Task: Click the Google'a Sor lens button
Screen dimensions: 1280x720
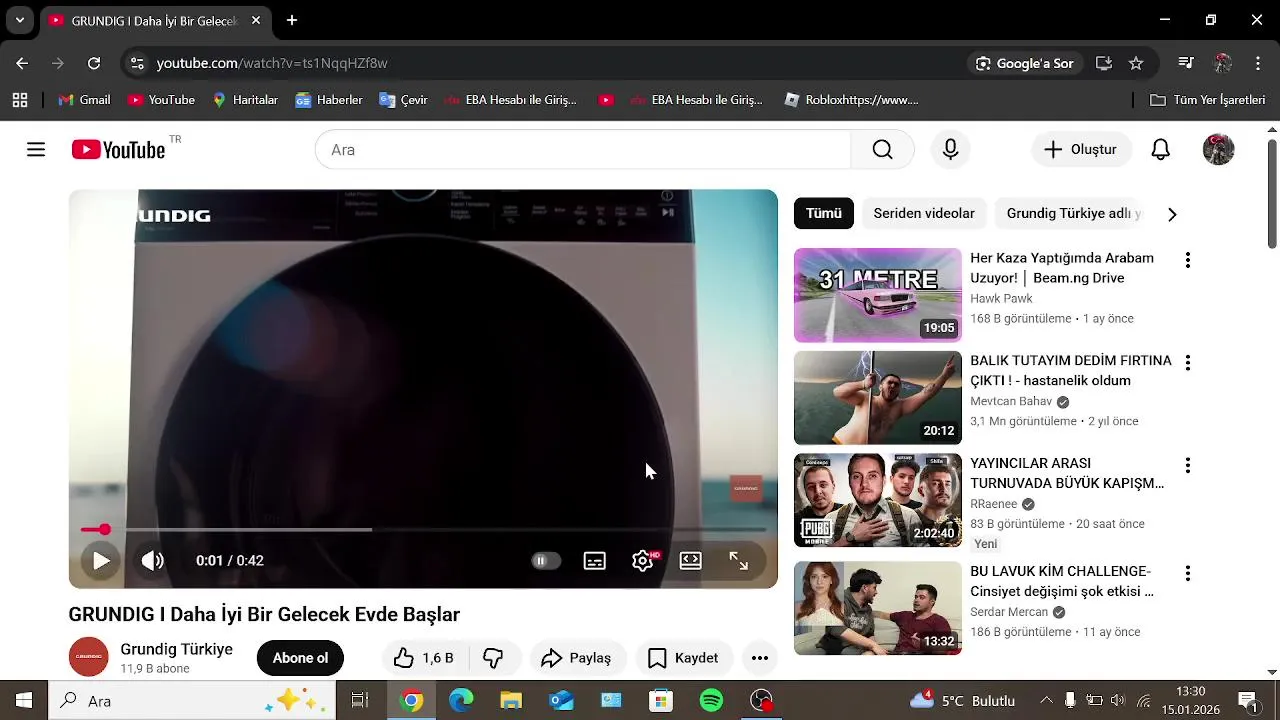Action: (x=1025, y=63)
